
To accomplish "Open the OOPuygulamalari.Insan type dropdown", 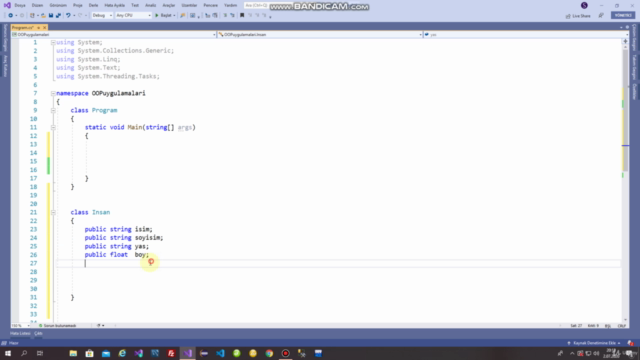I will 320,35.
